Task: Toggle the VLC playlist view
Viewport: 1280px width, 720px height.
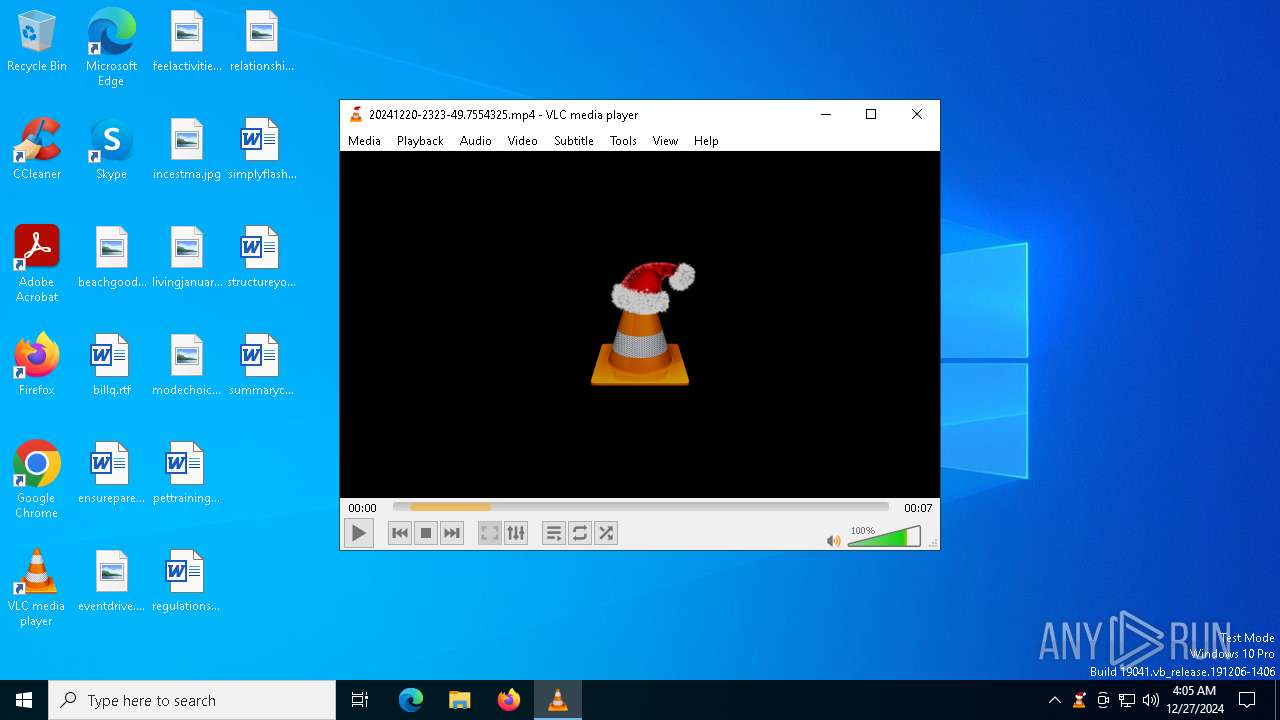Action: [x=553, y=533]
